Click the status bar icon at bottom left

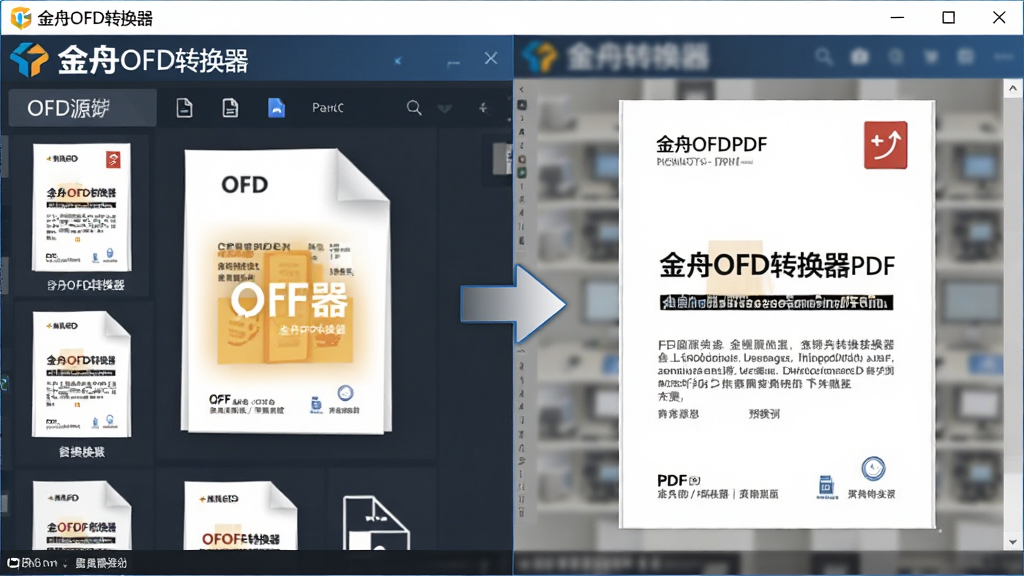(13, 563)
